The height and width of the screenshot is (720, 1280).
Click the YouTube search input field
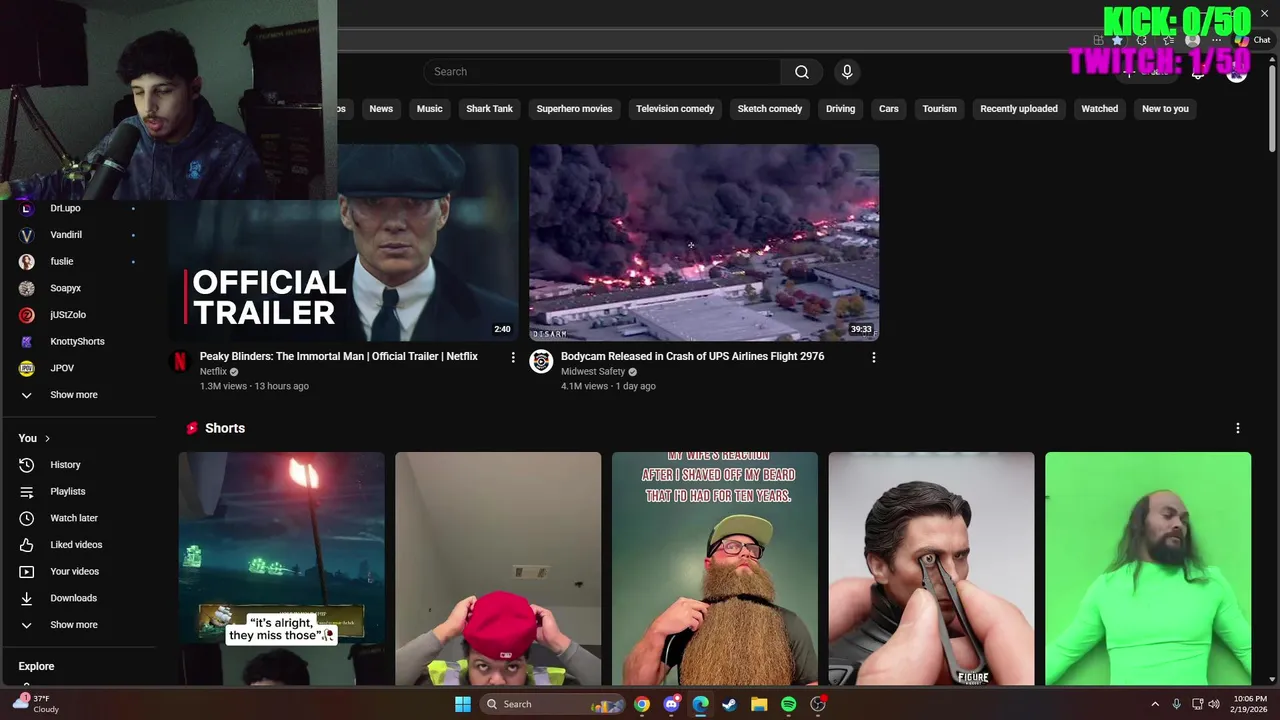point(602,72)
